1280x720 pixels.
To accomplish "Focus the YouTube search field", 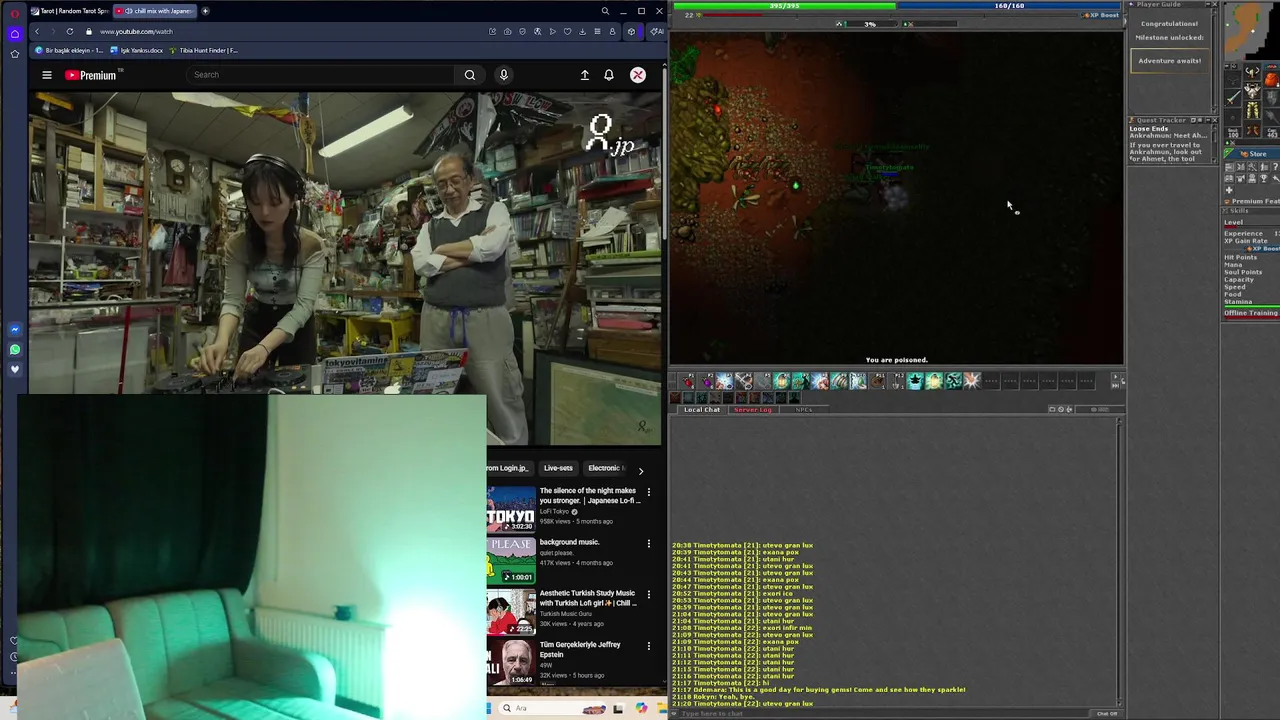I will [320, 75].
